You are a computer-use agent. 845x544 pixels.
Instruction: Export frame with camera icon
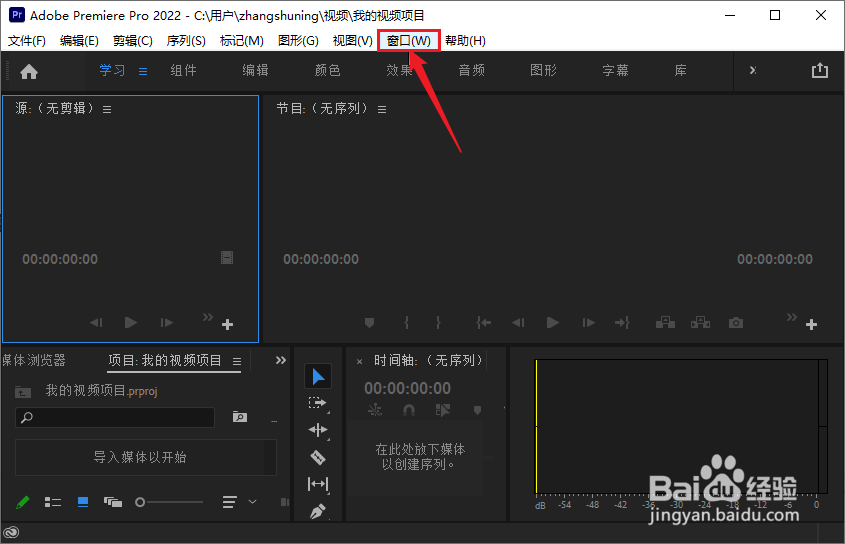(736, 323)
